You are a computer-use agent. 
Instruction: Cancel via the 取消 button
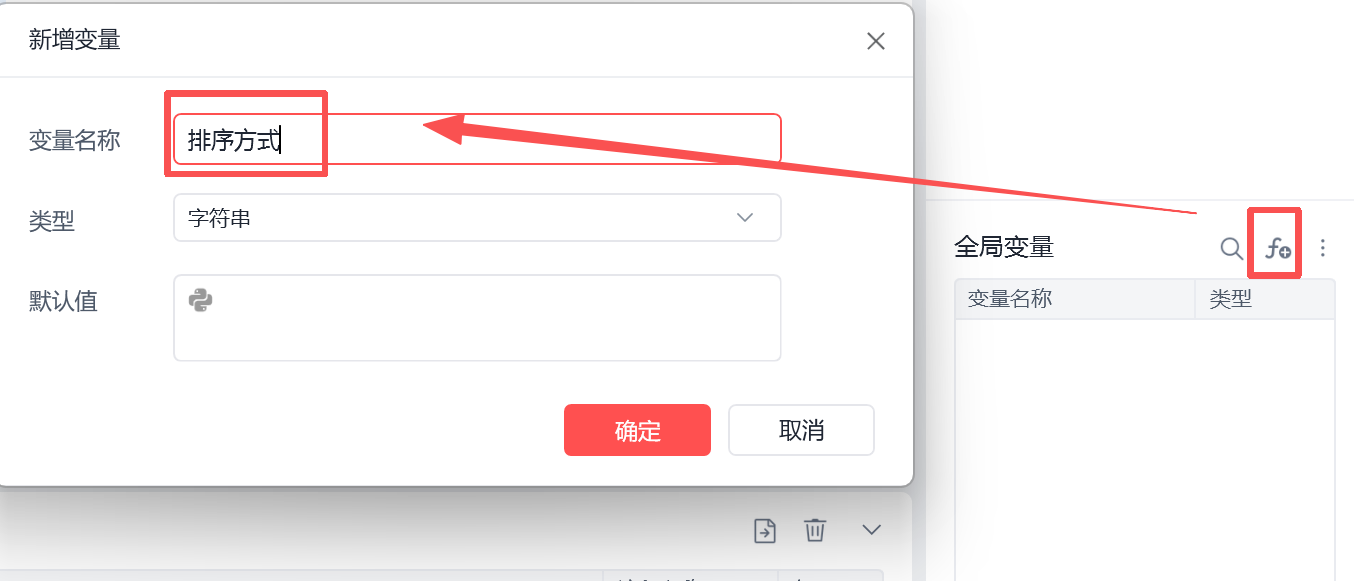coord(801,430)
